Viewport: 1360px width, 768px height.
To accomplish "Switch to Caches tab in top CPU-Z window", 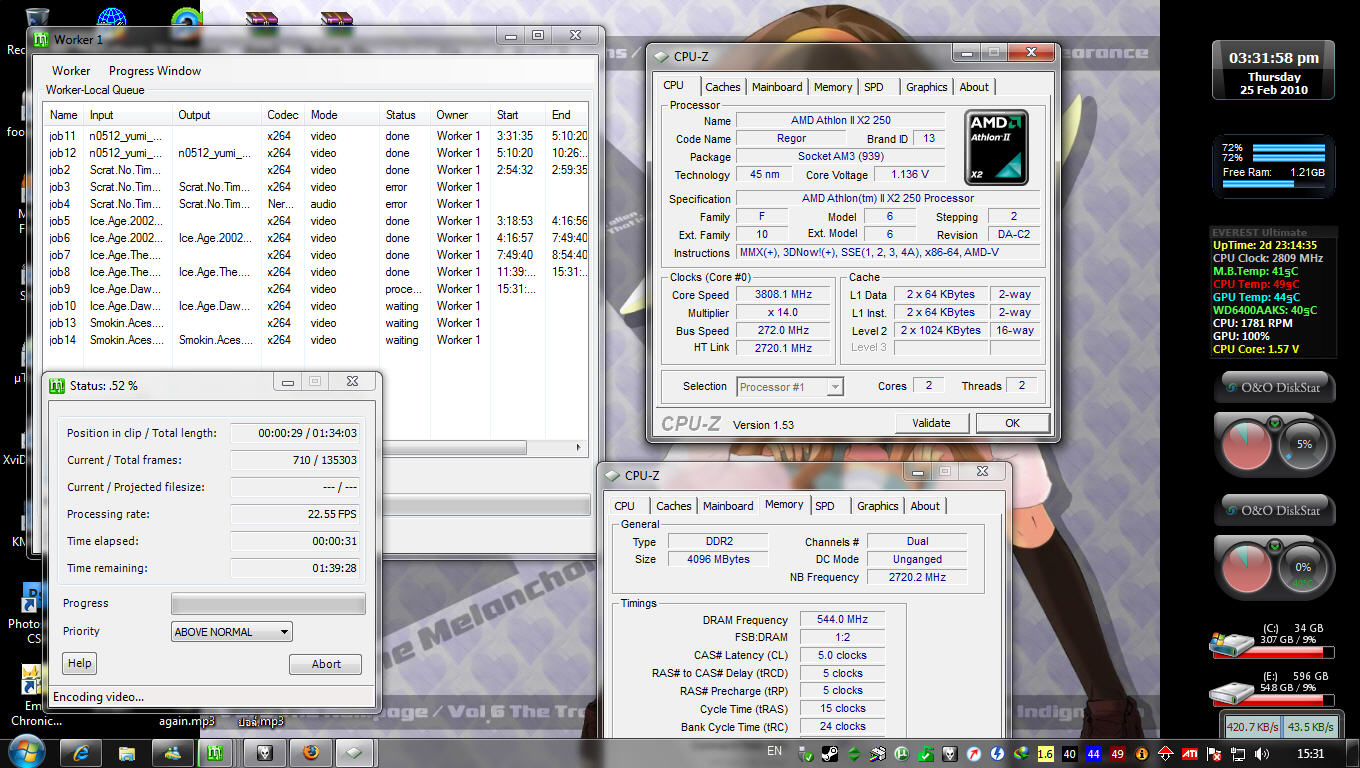I will [722, 87].
